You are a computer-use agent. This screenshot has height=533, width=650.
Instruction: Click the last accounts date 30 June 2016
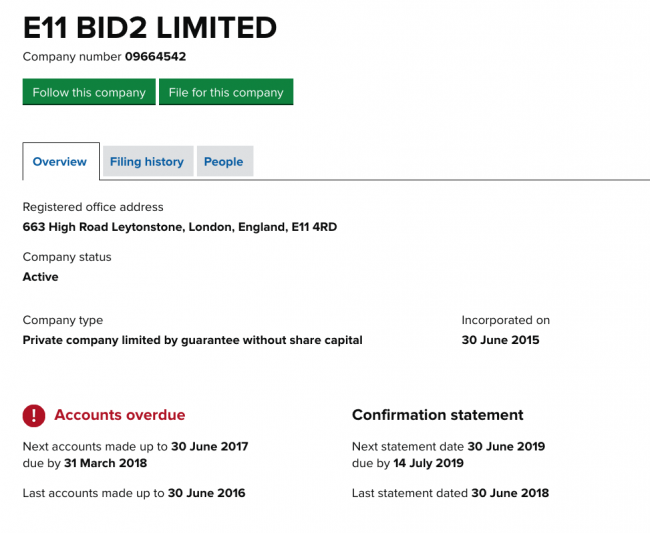tap(206, 493)
